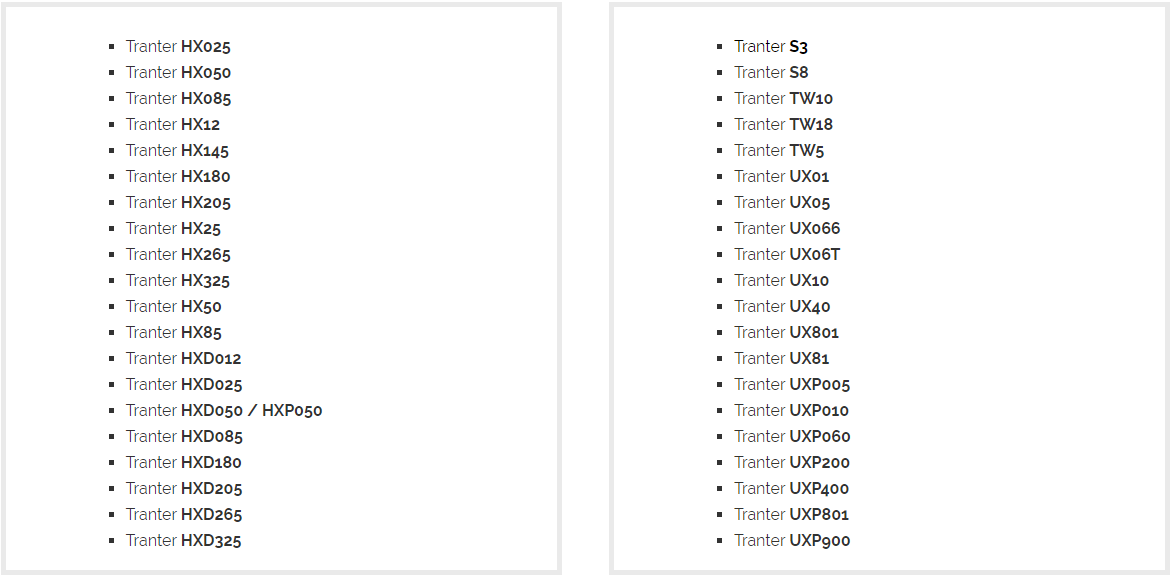Image resolution: width=1173 pixels, height=578 pixels.
Task: Open the Tranter TW10 item
Action: 784,99
